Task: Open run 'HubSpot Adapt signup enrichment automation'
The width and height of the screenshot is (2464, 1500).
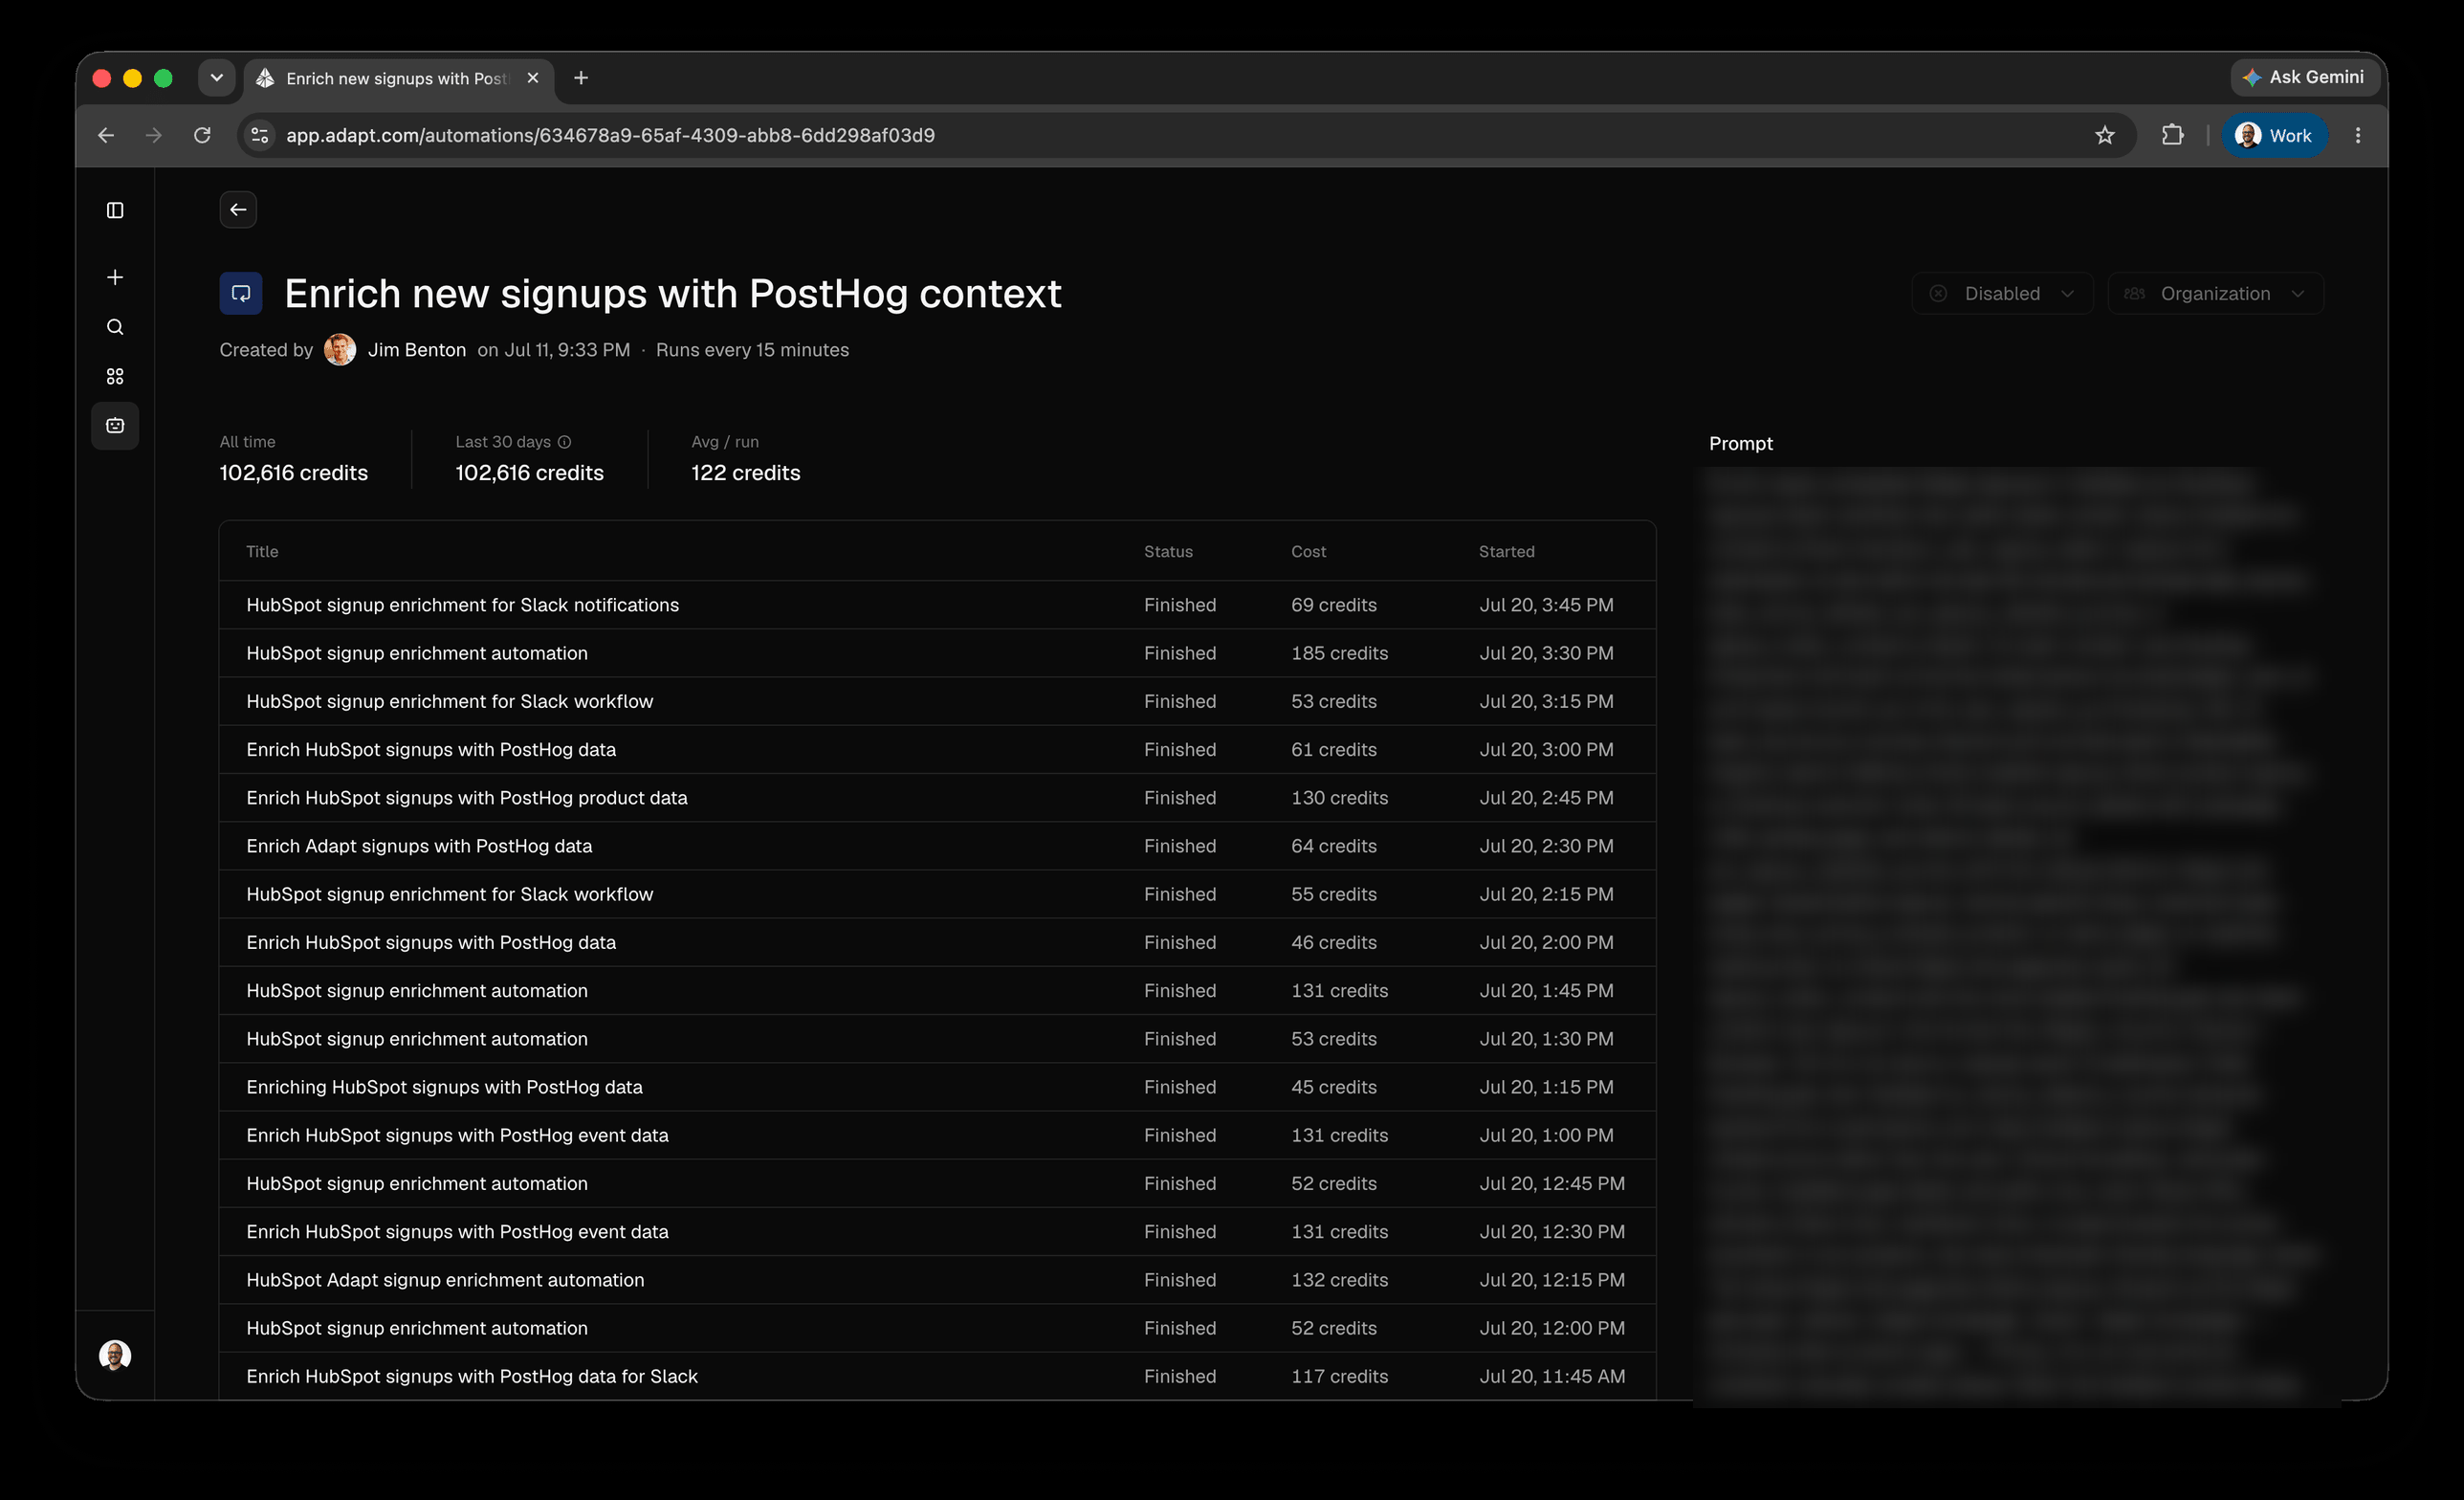Action: point(937,1280)
